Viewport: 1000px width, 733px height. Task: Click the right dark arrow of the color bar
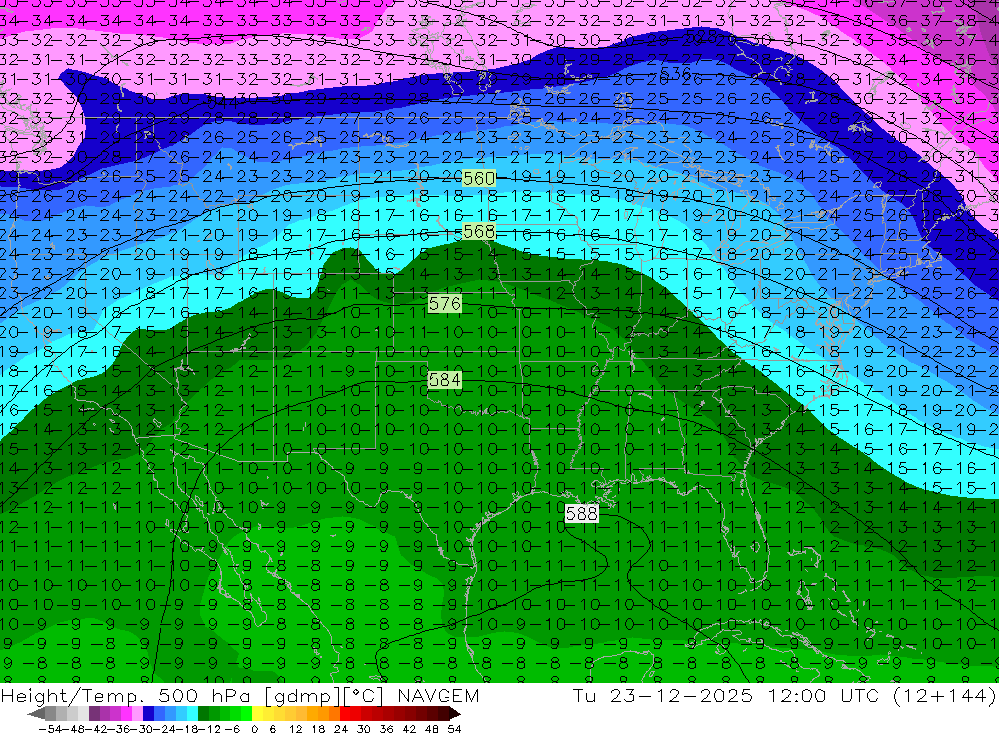454,714
